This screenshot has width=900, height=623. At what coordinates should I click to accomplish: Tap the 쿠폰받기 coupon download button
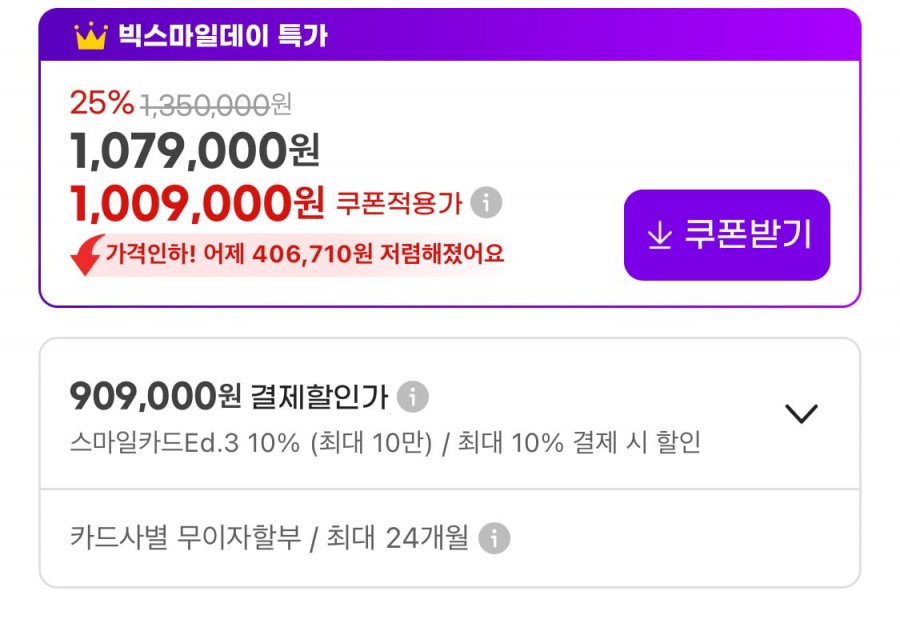coord(727,235)
